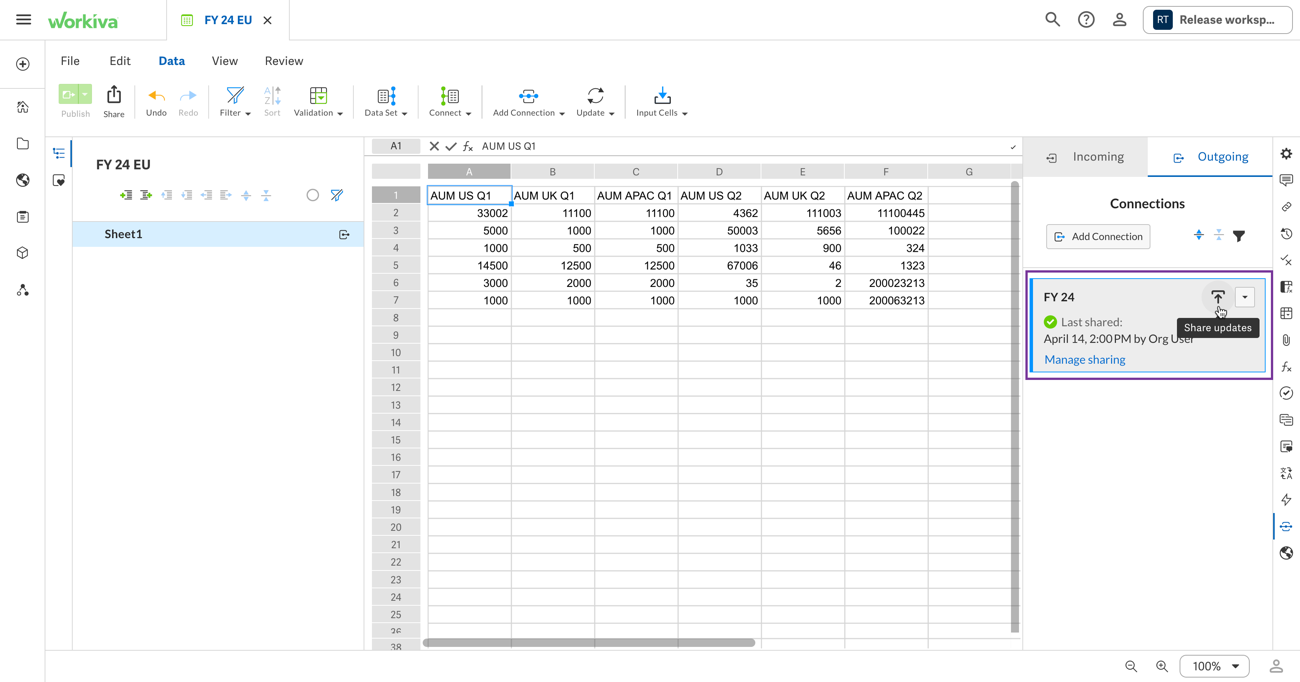Click the help question mark icon
This screenshot has width=1300, height=682.
tap(1086, 20)
